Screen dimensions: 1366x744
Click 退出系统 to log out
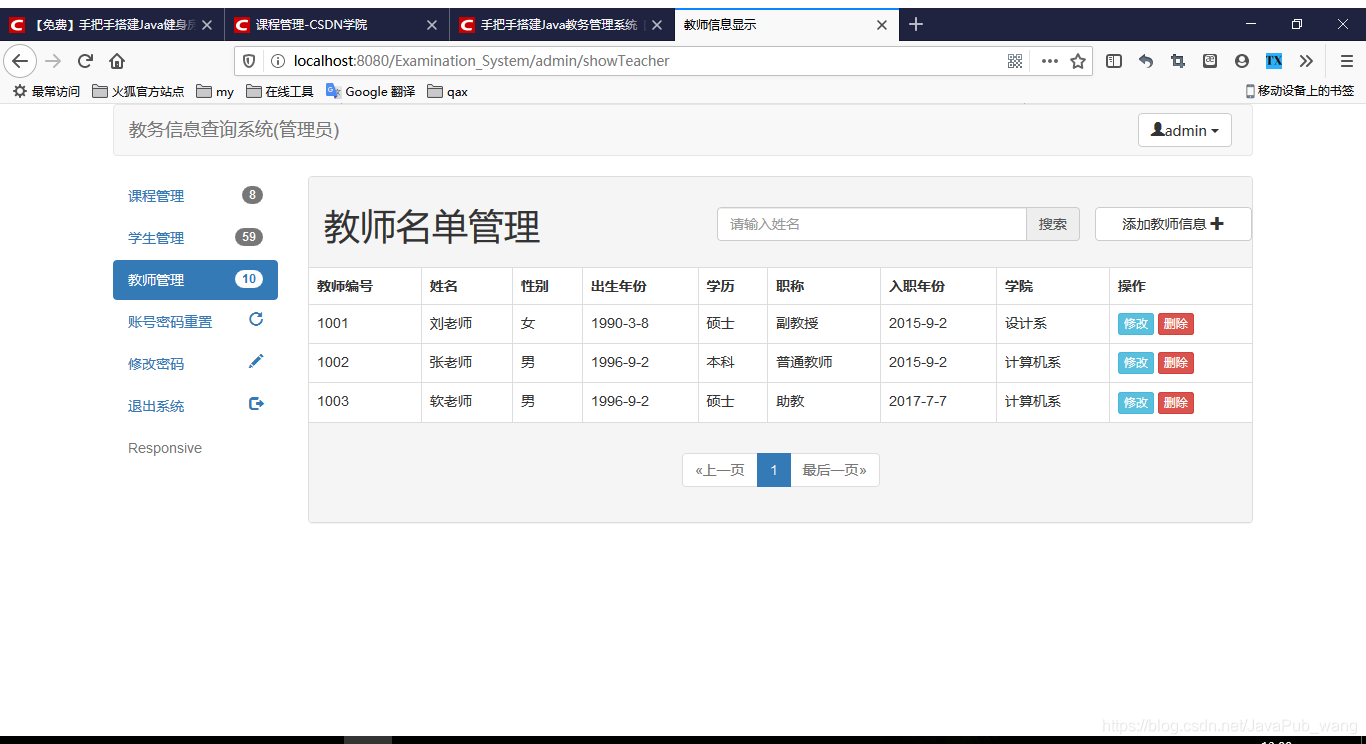coord(195,406)
